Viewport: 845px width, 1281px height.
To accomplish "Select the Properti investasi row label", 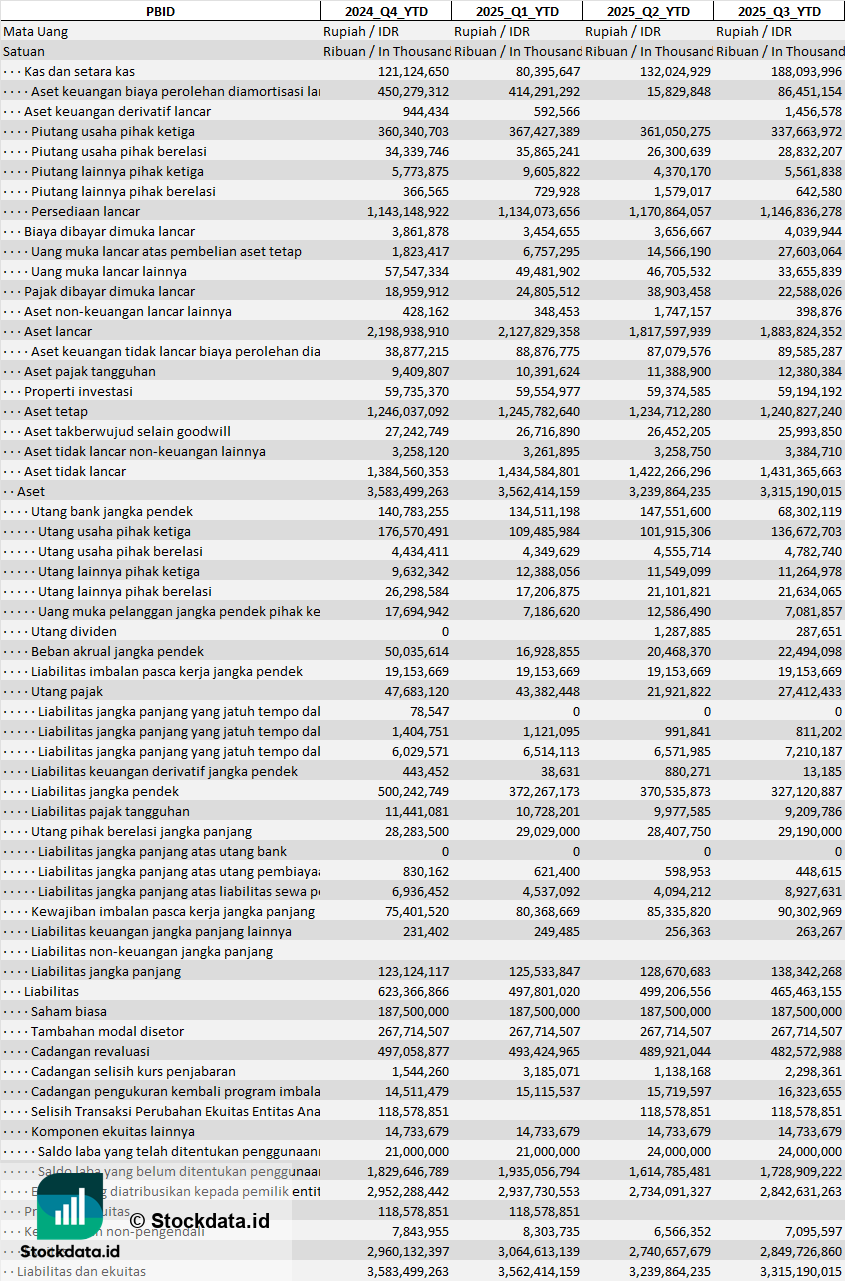I will coord(79,391).
